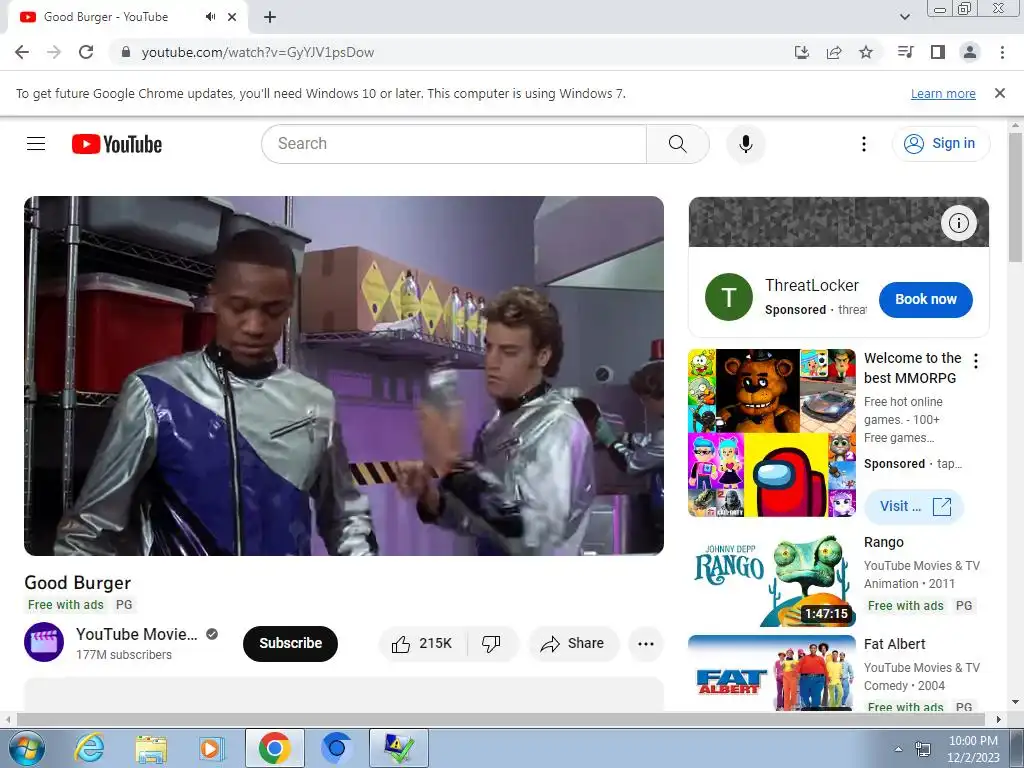Open the Rango movie thumbnail
Screen dimensions: 1024x768
(x=771, y=581)
